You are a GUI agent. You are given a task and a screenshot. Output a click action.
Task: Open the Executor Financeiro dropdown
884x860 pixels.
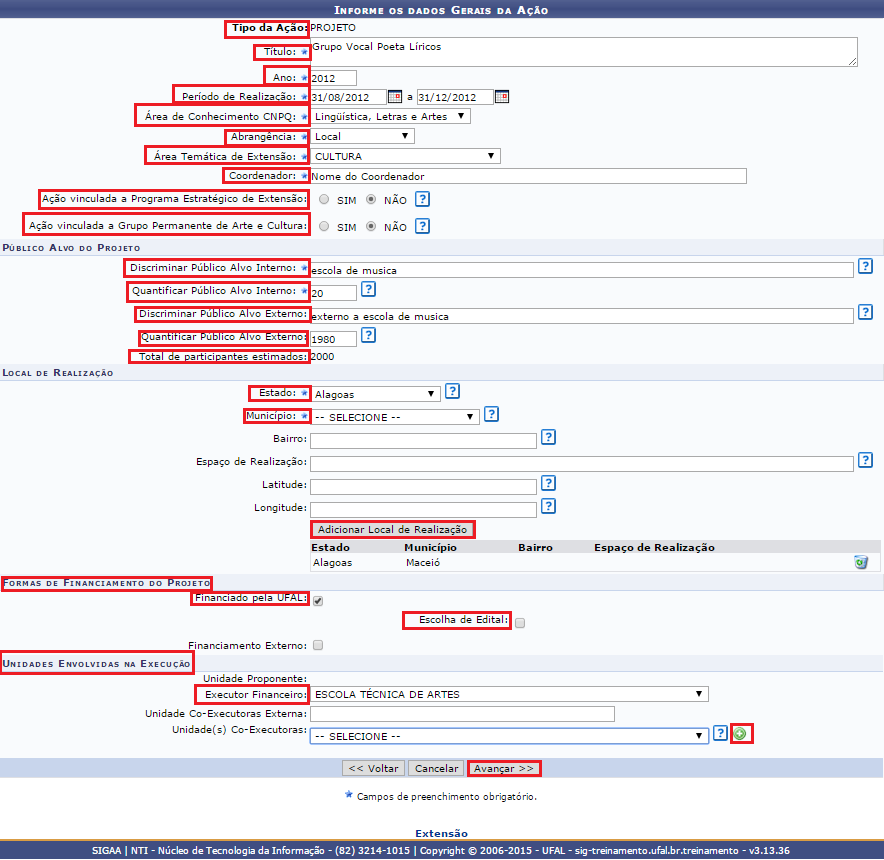509,694
